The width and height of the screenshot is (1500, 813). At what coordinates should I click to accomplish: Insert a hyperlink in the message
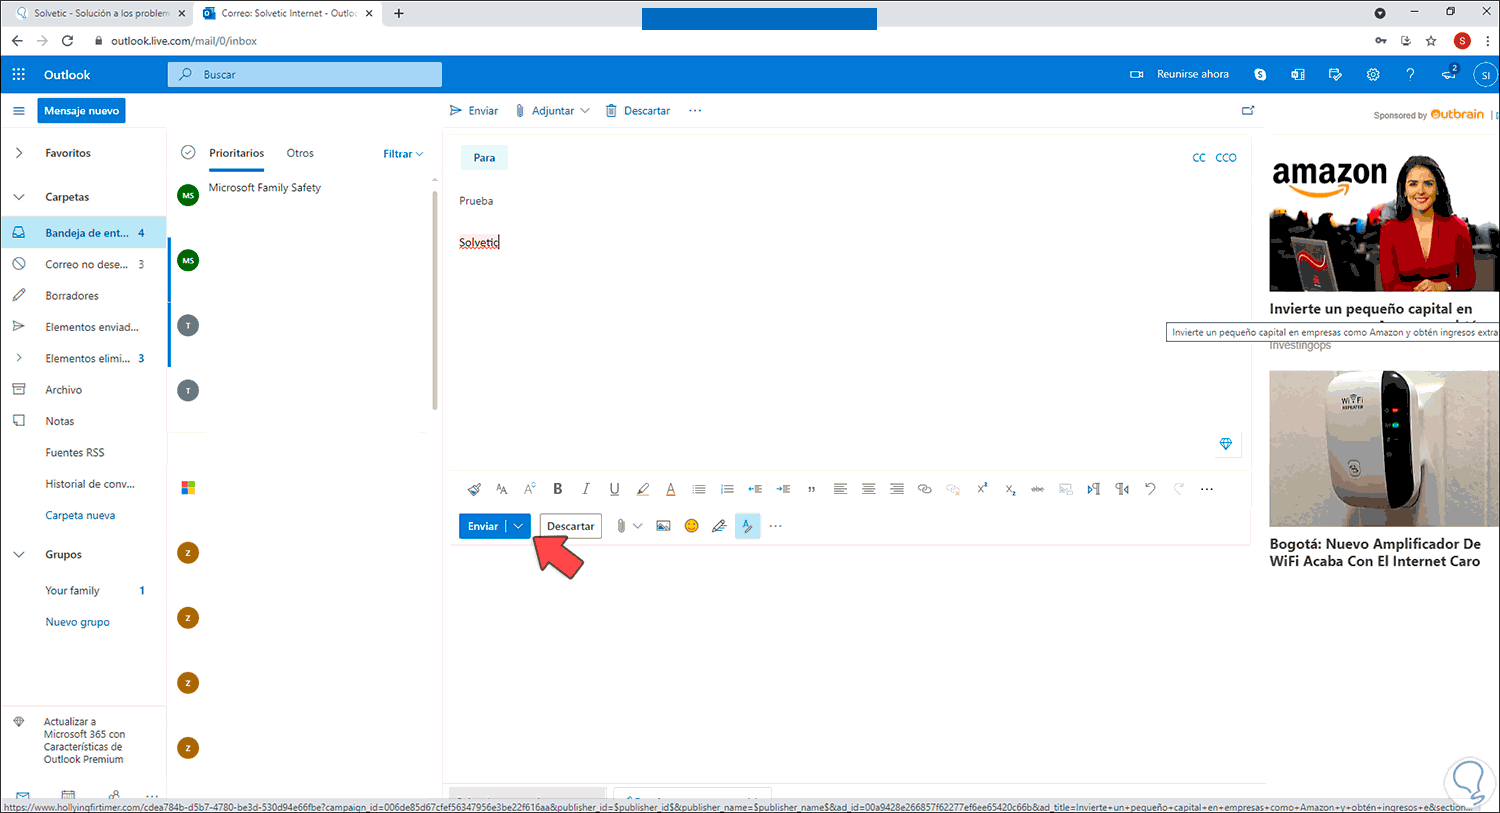pyautogui.click(x=925, y=489)
